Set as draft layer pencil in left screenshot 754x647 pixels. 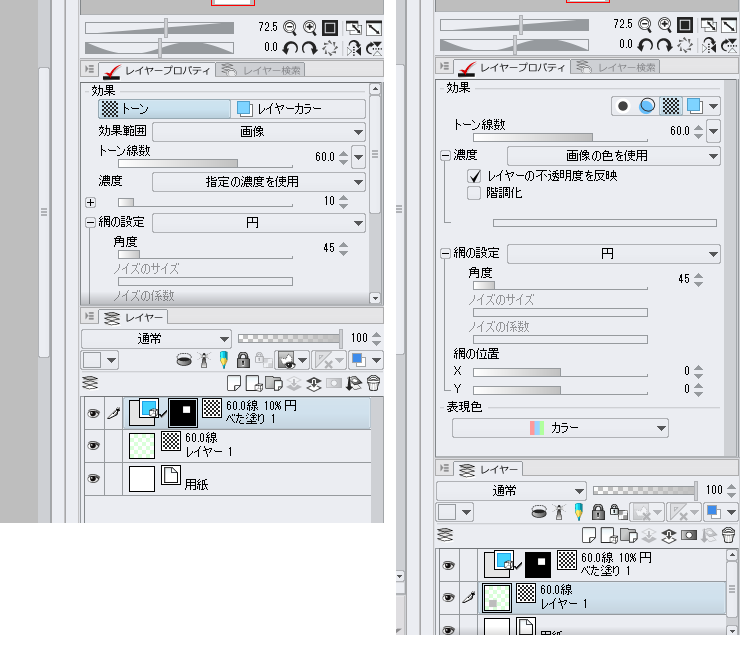pyautogui.click(x=224, y=360)
